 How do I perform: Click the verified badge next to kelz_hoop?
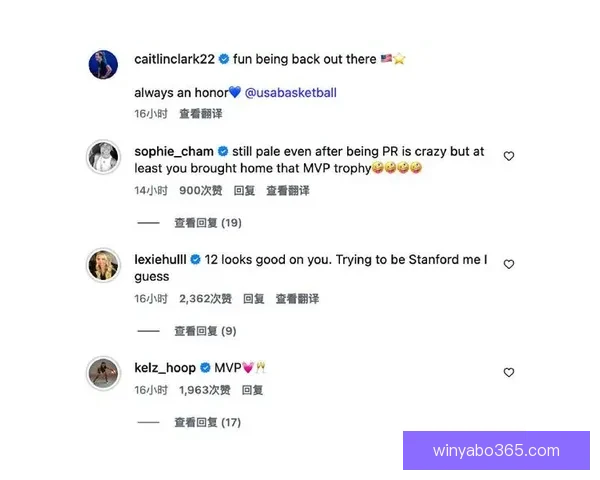tap(205, 368)
